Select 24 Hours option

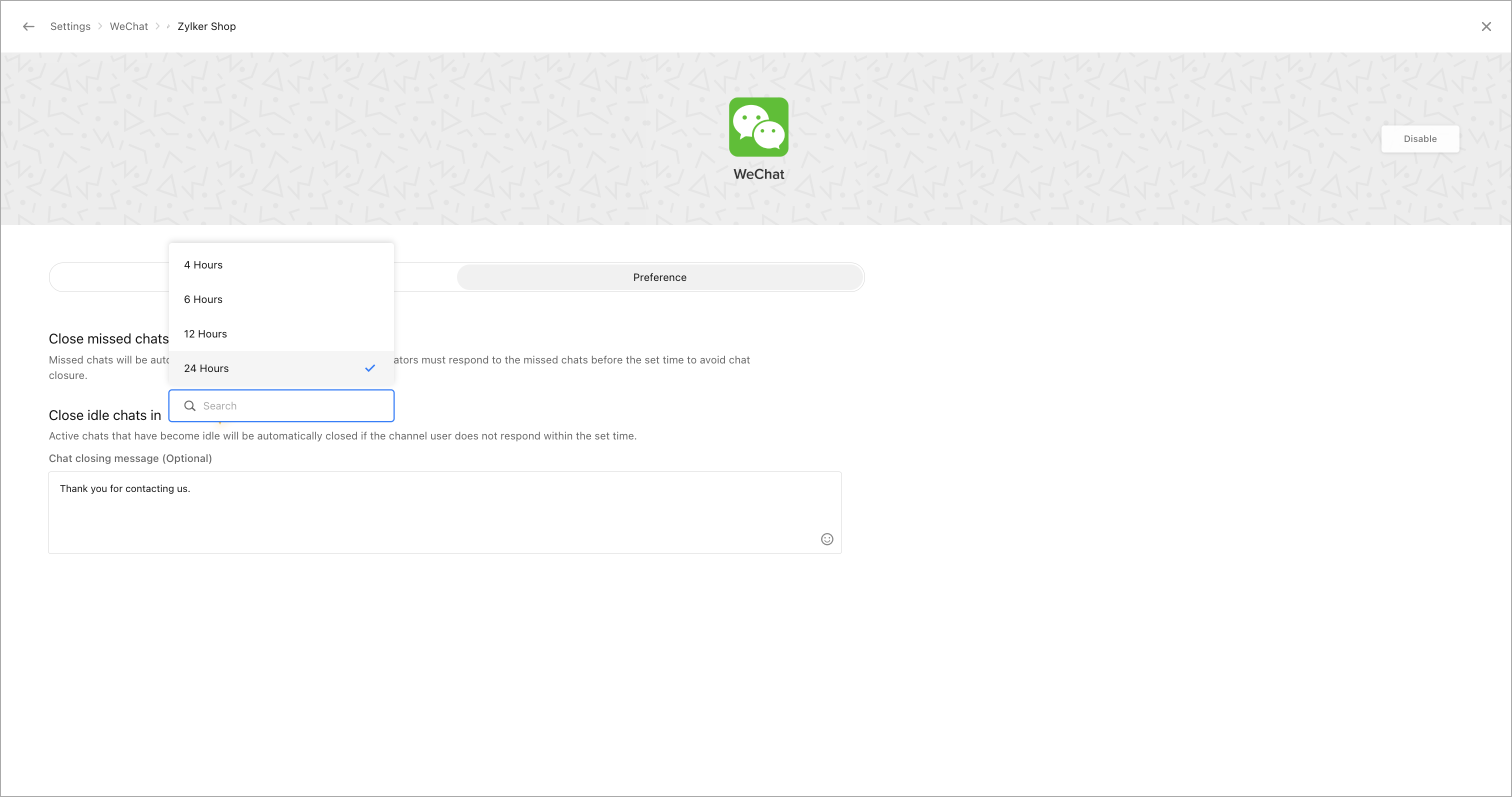[x=281, y=368]
